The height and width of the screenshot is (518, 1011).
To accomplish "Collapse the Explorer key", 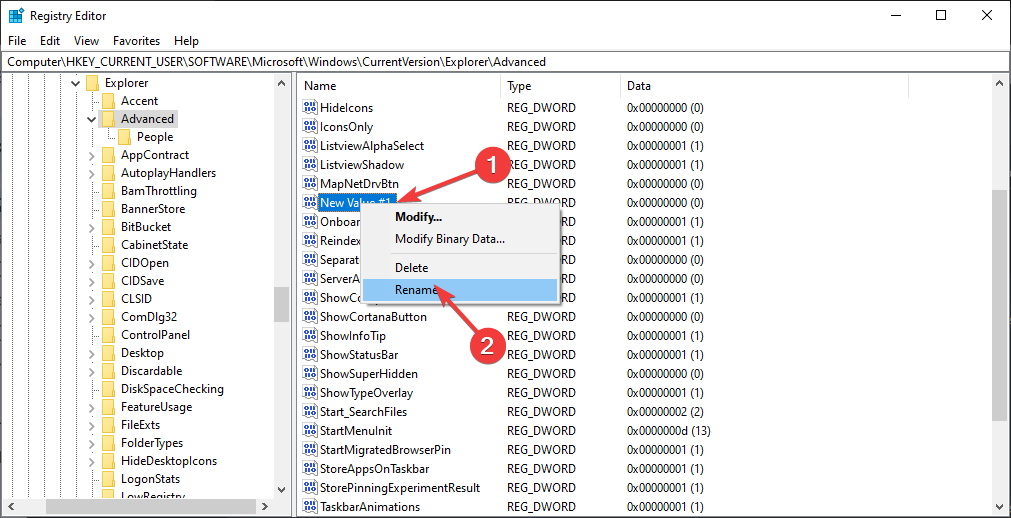I will (75, 83).
